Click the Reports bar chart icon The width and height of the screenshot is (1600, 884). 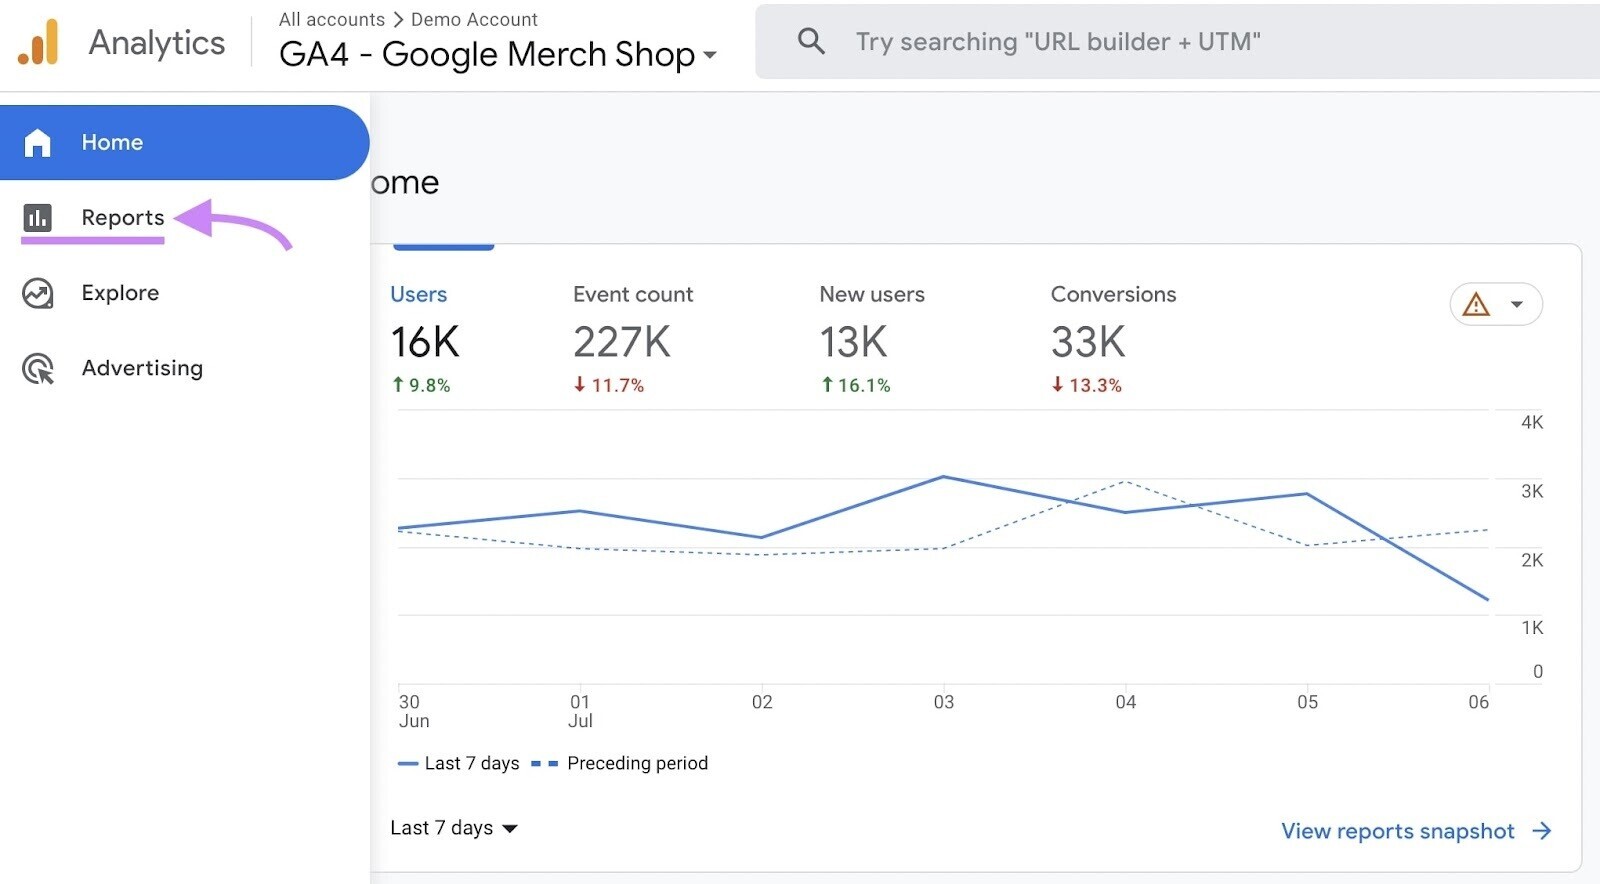pyautogui.click(x=37, y=218)
